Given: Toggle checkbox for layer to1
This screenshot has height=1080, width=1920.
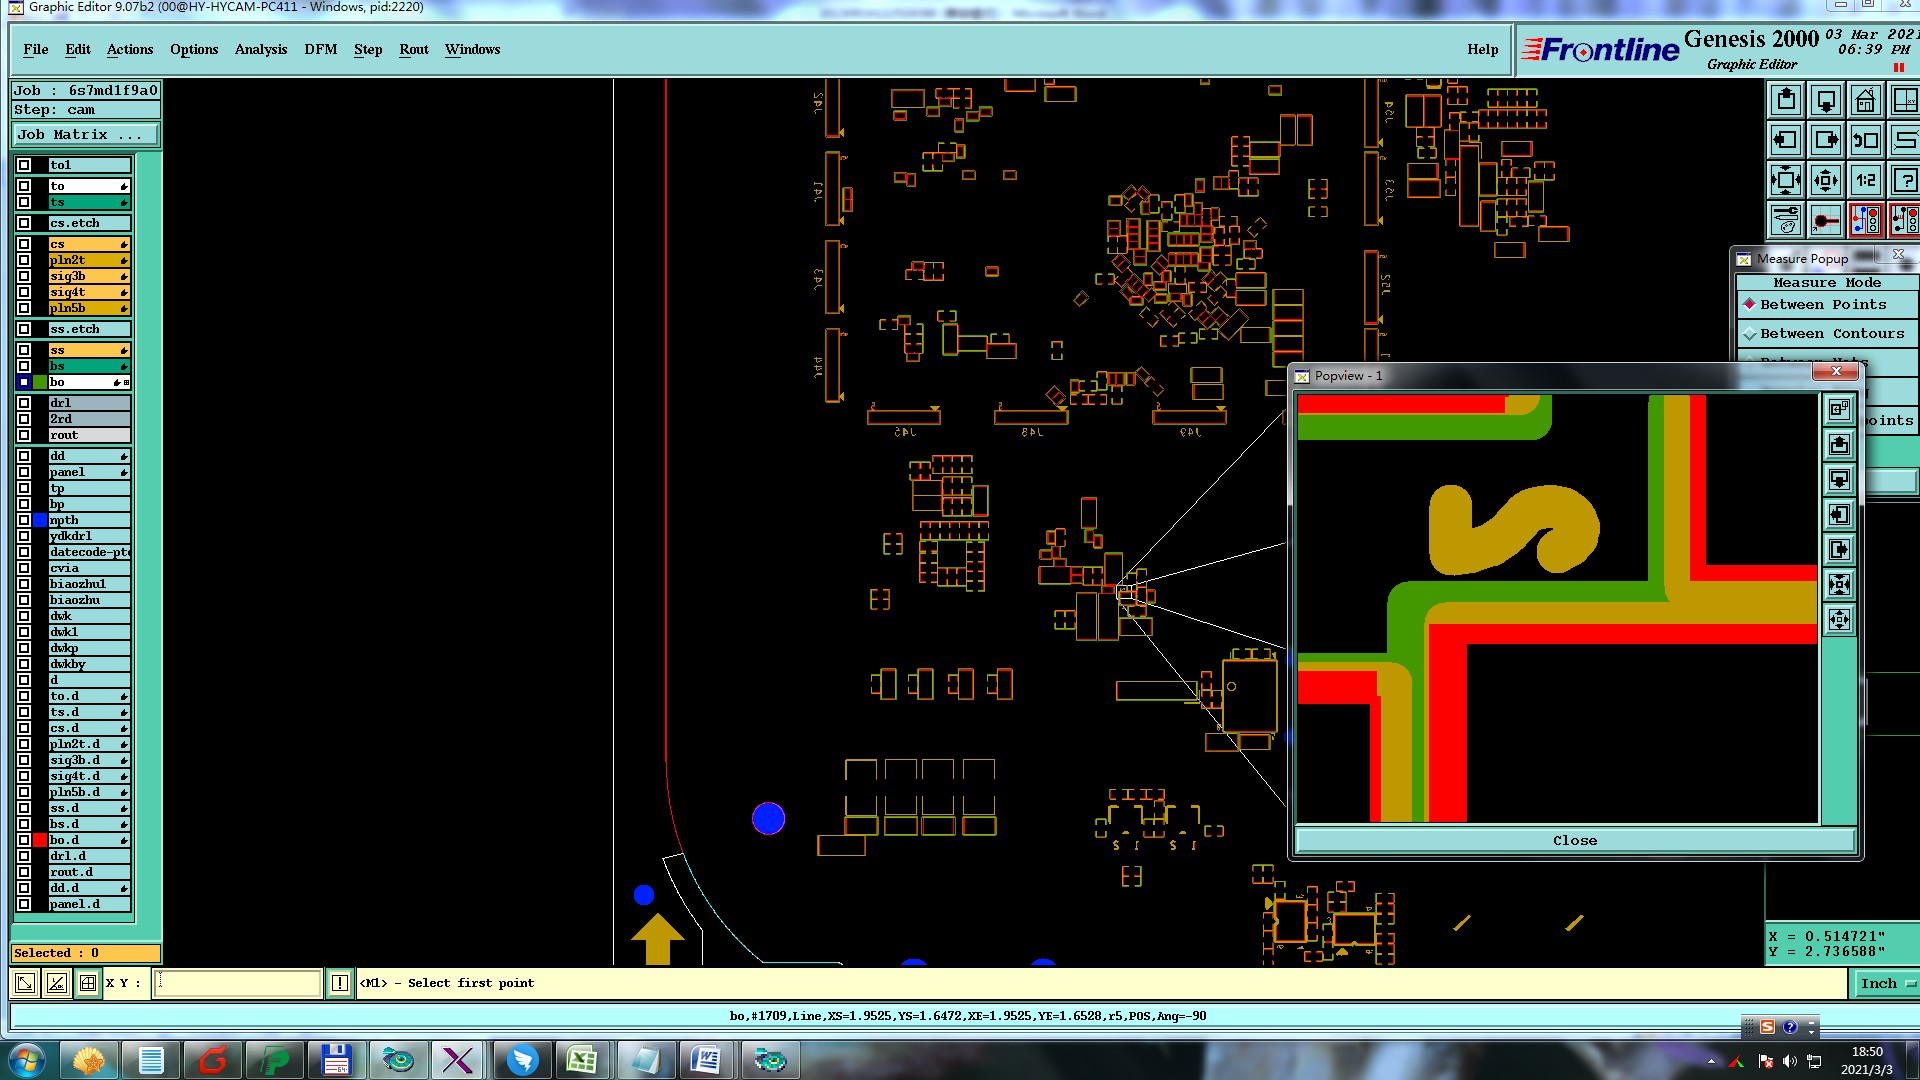Looking at the screenshot, I should click(24, 165).
